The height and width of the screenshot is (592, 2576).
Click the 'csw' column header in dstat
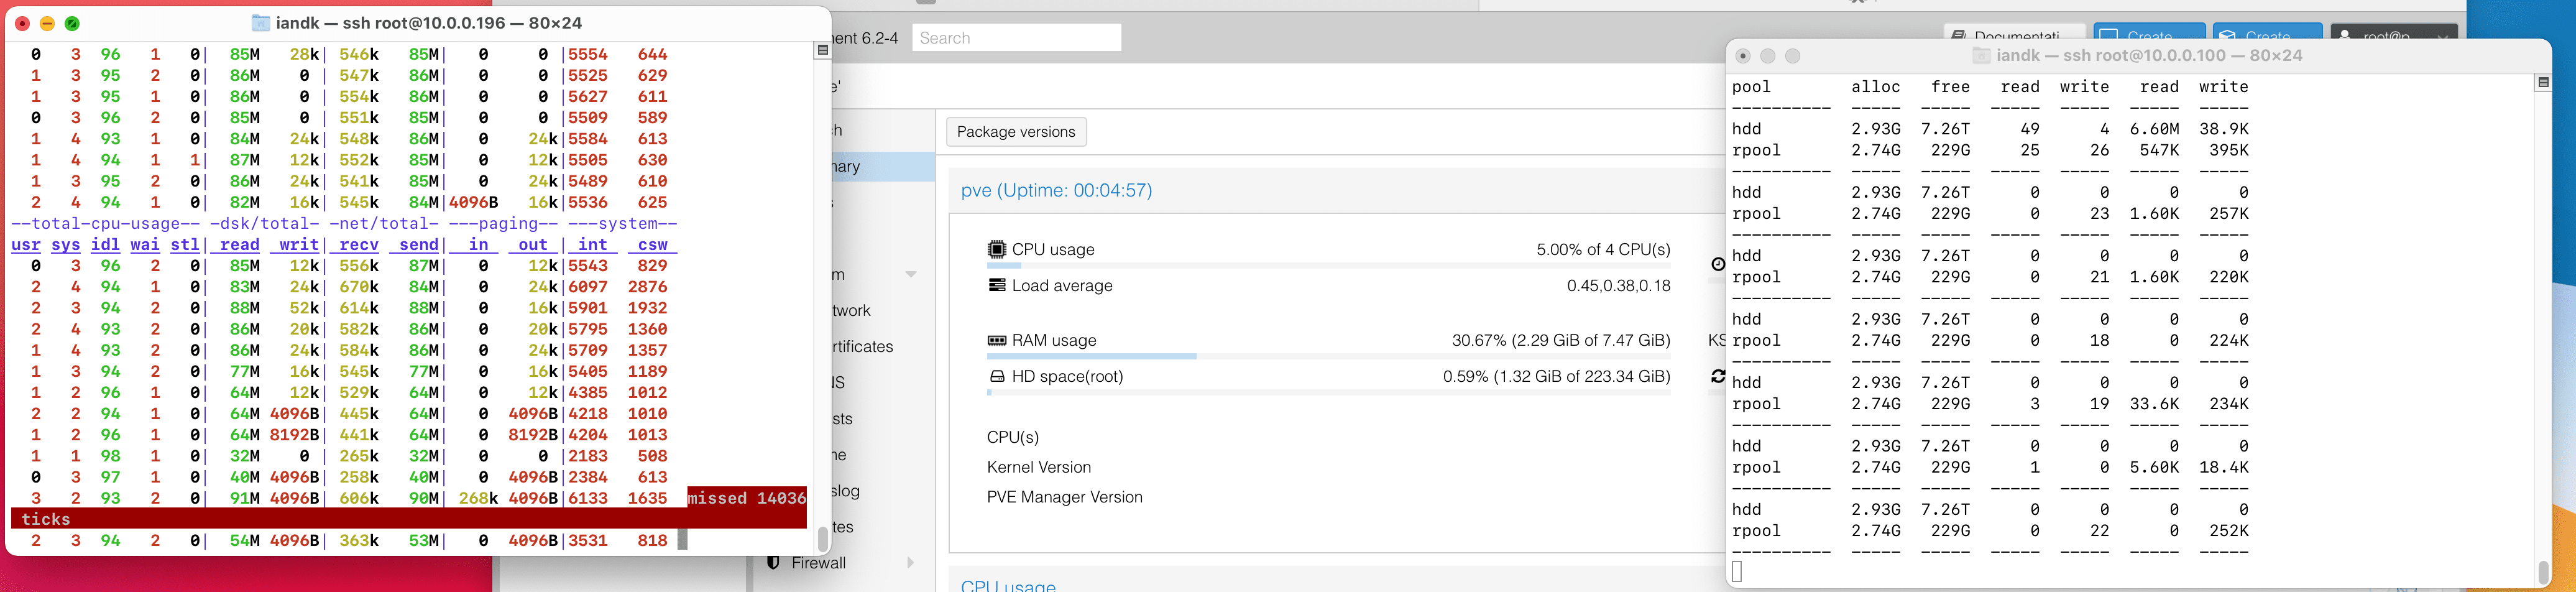(652, 245)
